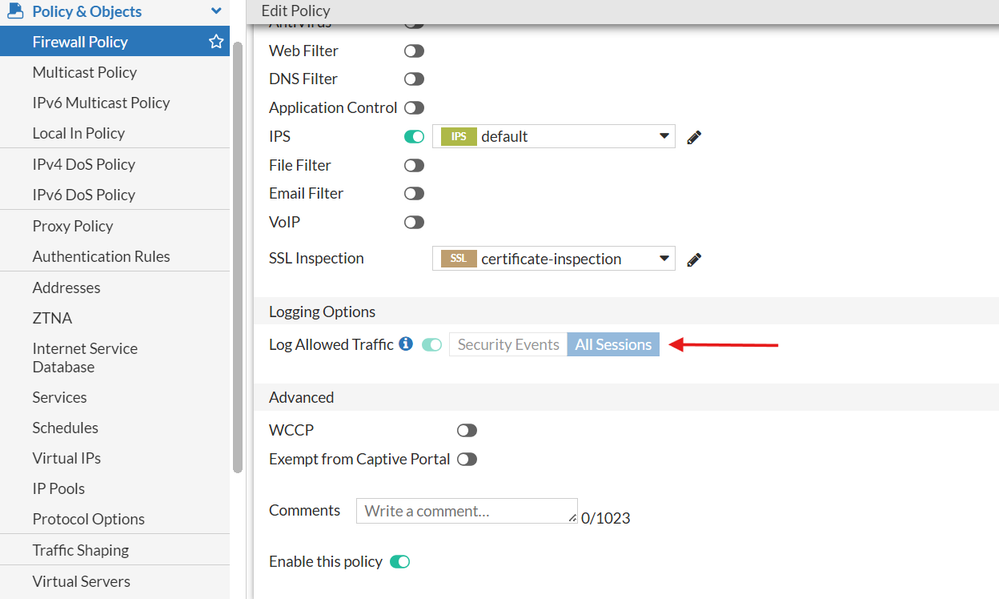Viewport: 999px width, 599px height.
Task: Edit the IPS default profile pencil icon
Action: point(694,137)
